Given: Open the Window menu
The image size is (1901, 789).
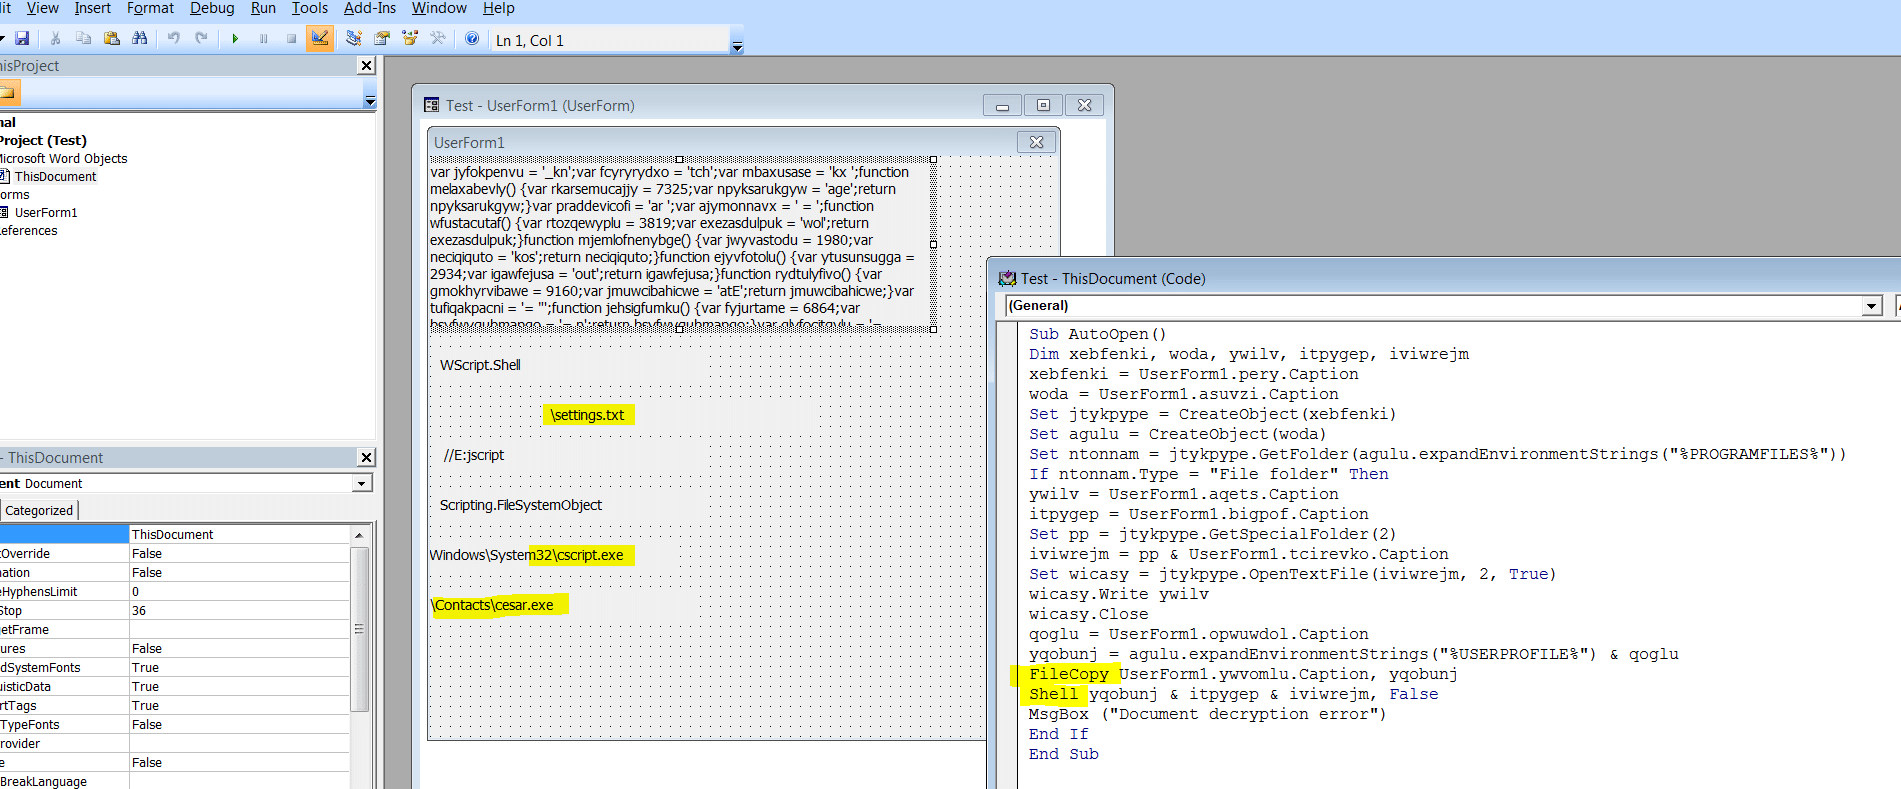Looking at the screenshot, I should [x=439, y=8].
